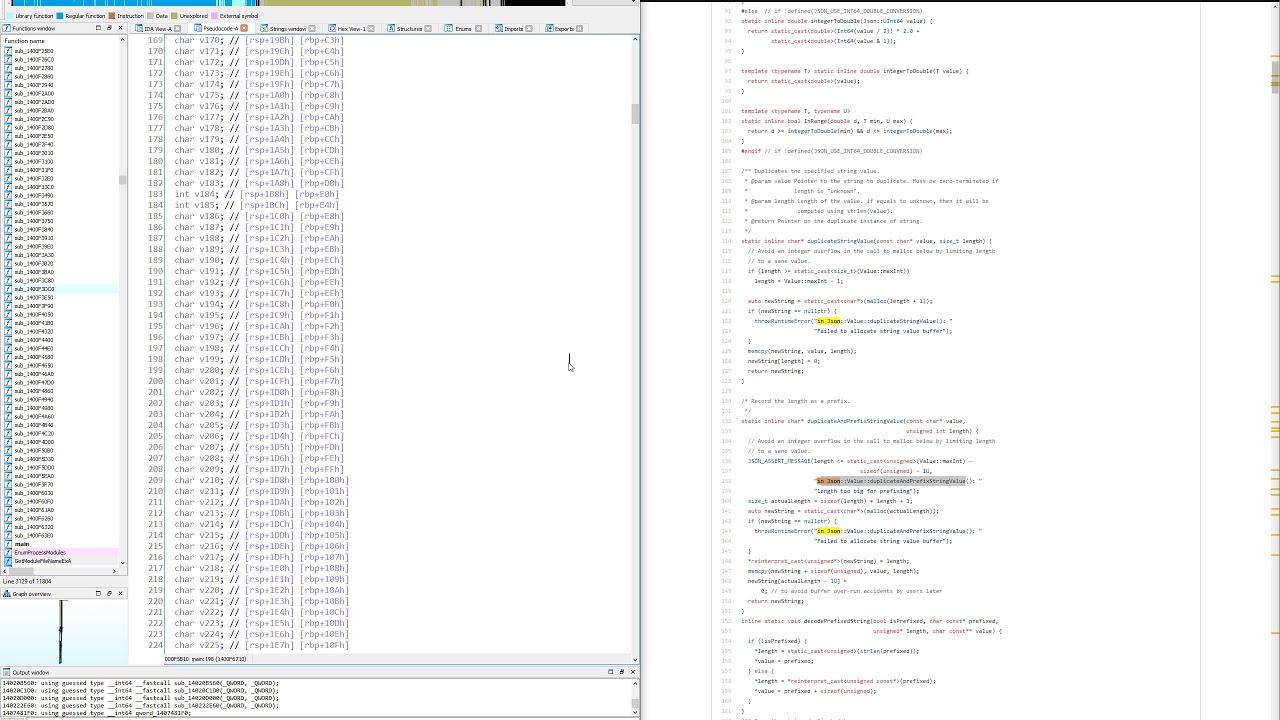Close the Hex View-1 tab
The image size is (1280, 720).
pos(370,29)
